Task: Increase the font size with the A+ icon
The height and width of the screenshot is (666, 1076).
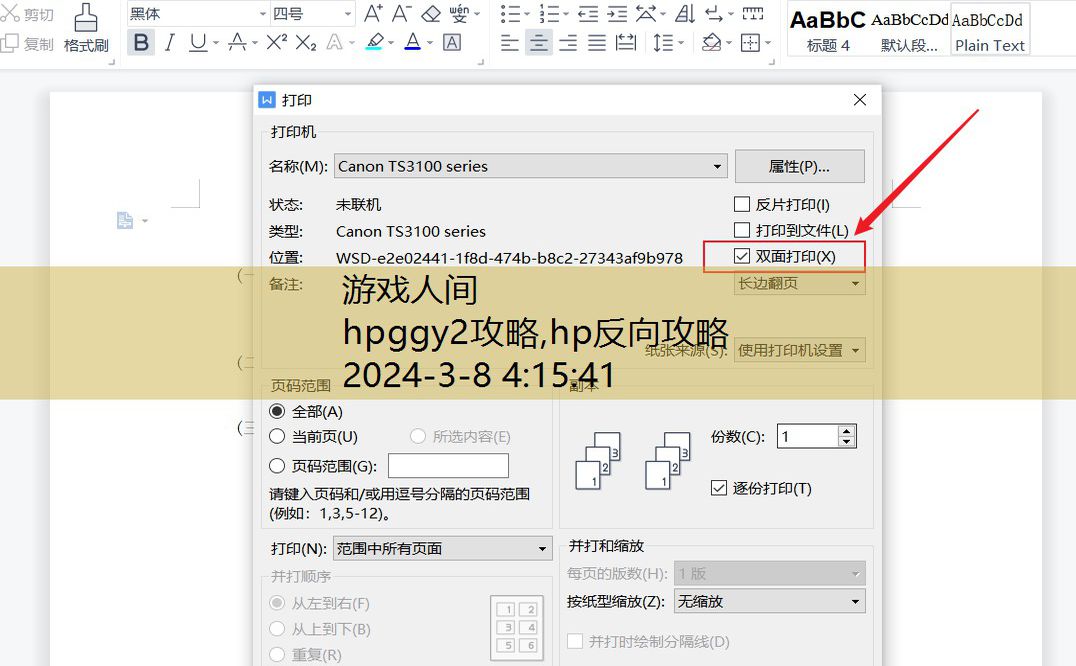Action: [373, 13]
